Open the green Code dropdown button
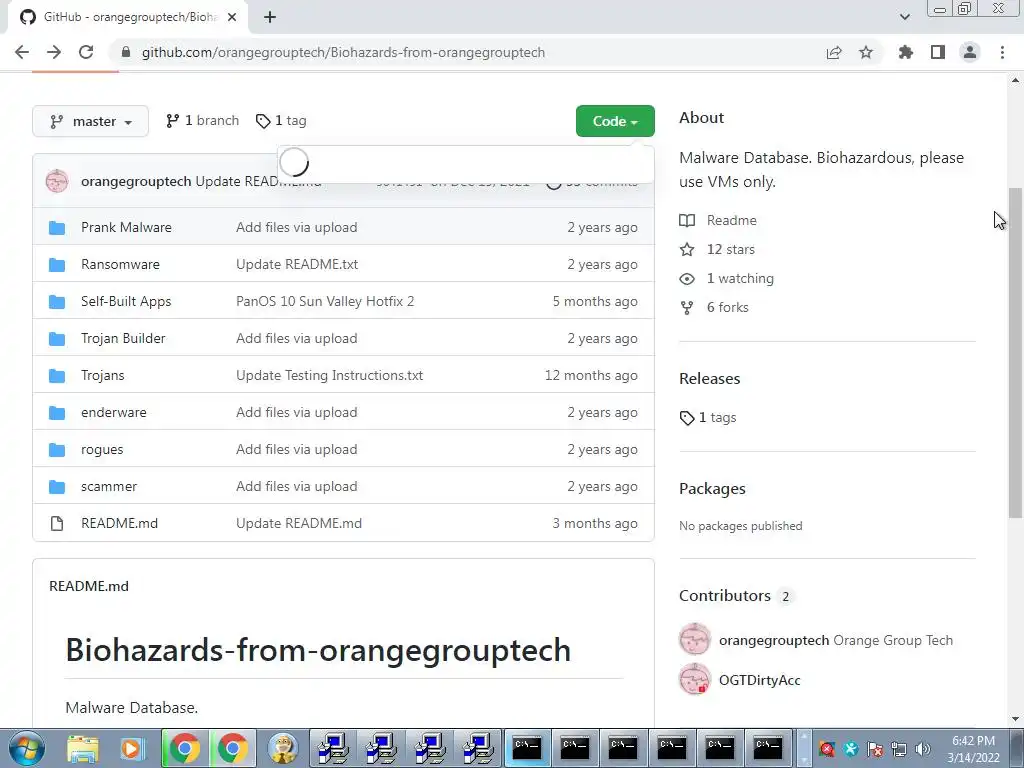1024x768 pixels. coord(615,121)
